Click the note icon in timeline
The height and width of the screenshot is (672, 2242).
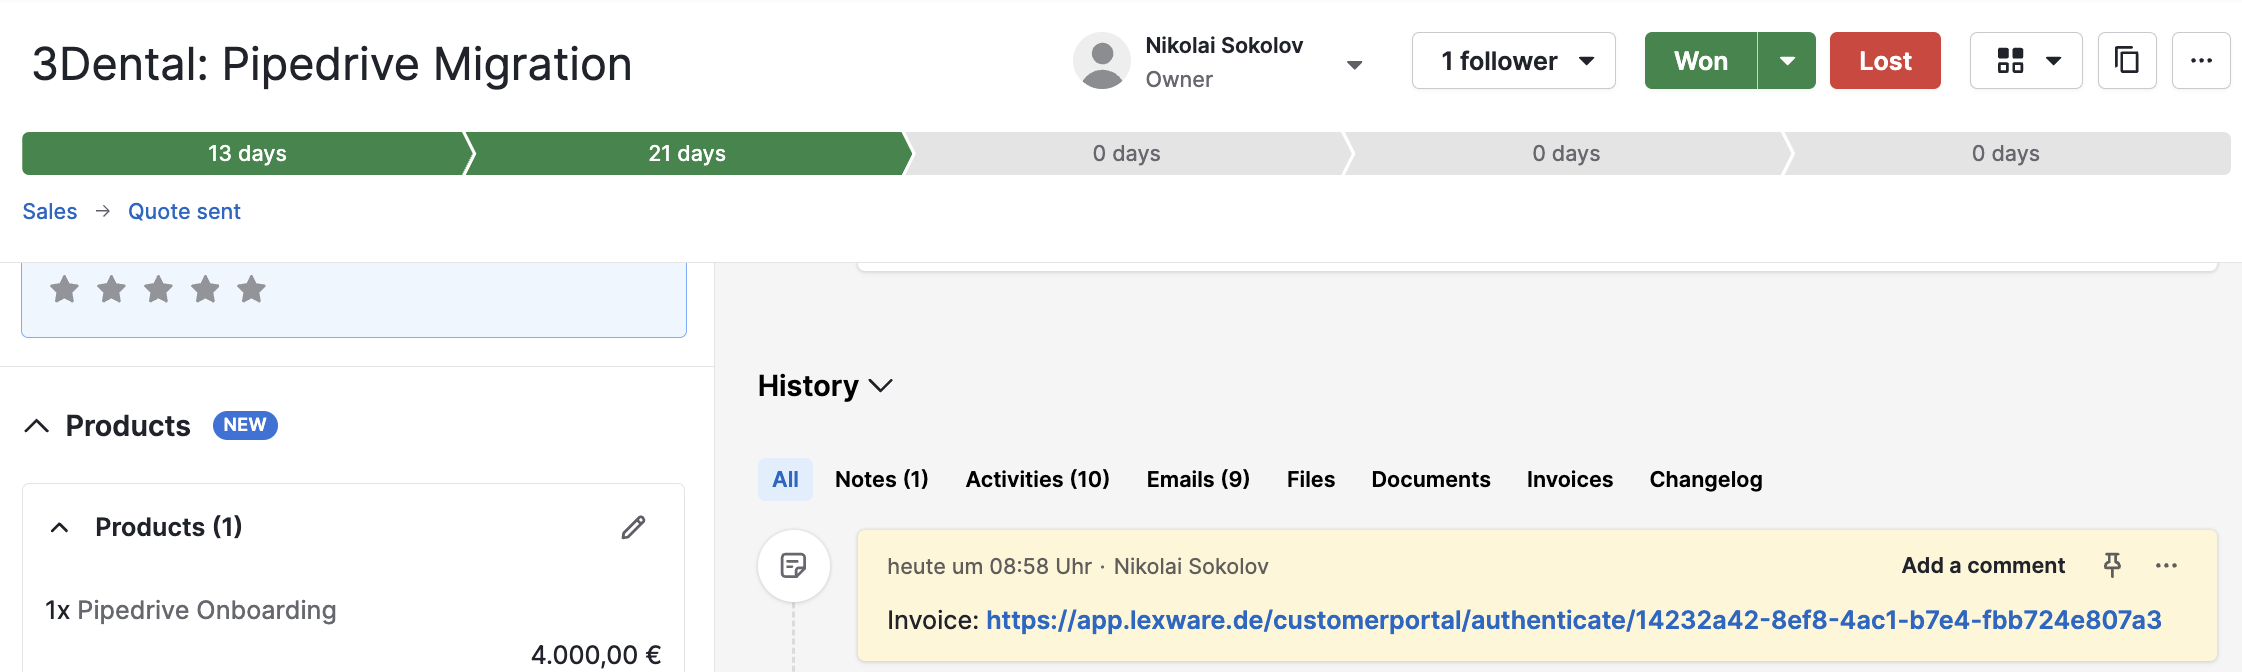pyautogui.click(x=794, y=566)
